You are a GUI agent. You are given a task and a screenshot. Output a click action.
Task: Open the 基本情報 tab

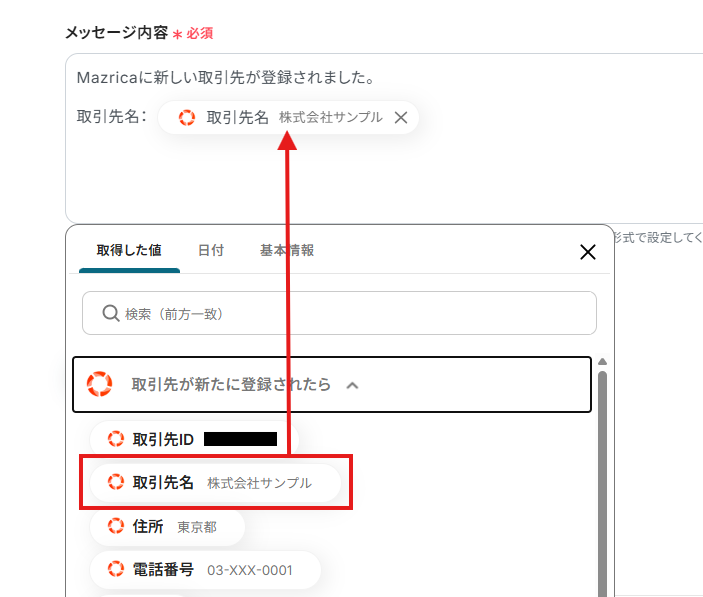click(287, 250)
